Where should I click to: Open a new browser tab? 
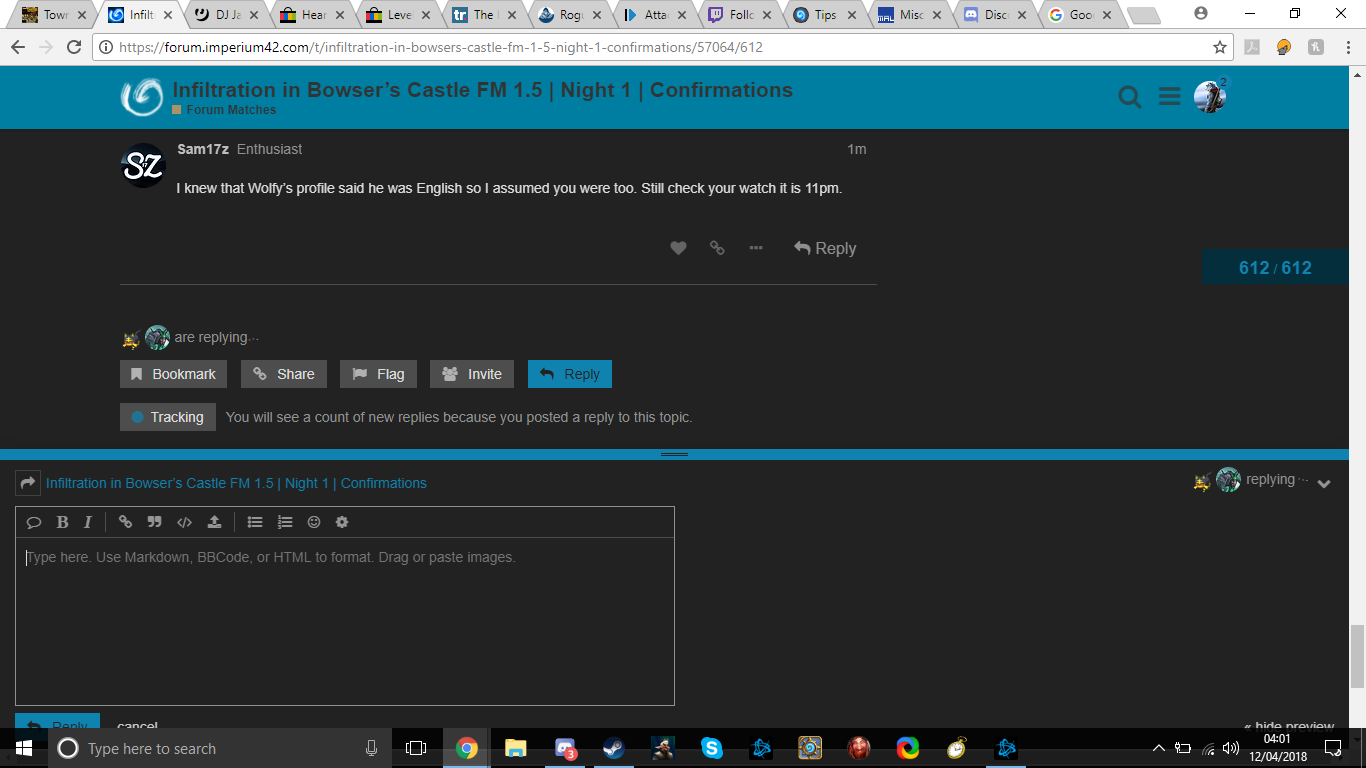(x=1144, y=15)
